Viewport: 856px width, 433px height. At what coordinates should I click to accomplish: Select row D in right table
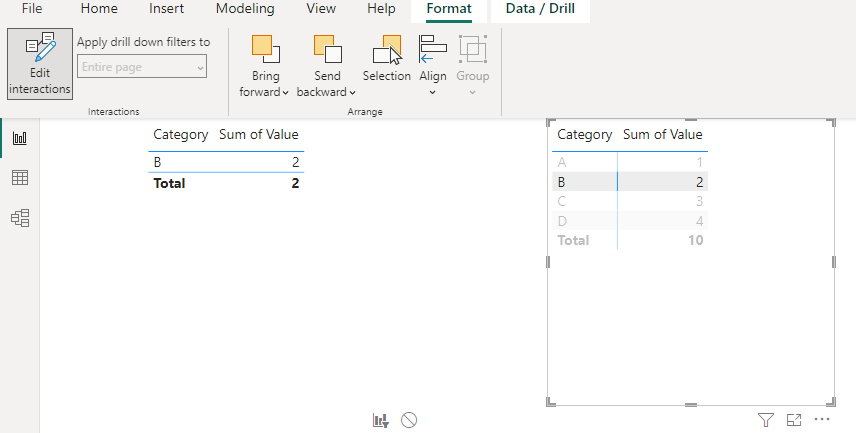[x=630, y=221]
